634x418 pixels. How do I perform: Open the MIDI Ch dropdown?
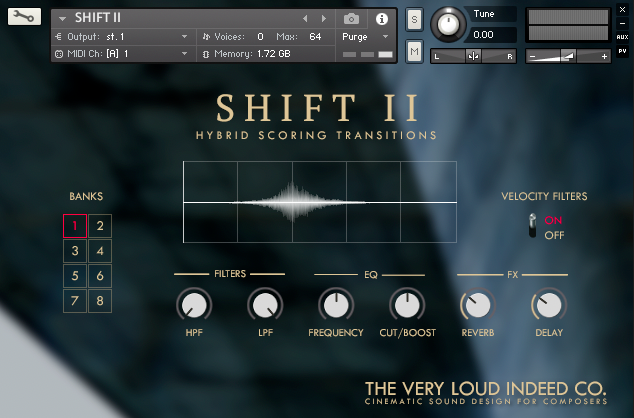(x=184, y=53)
